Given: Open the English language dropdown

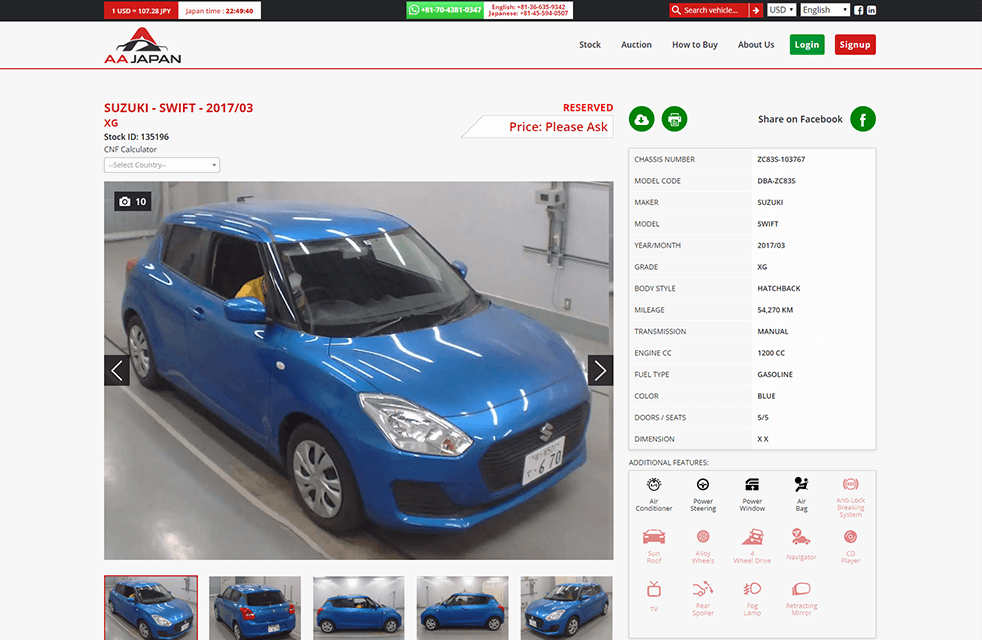Looking at the screenshot, I should 825,10.
